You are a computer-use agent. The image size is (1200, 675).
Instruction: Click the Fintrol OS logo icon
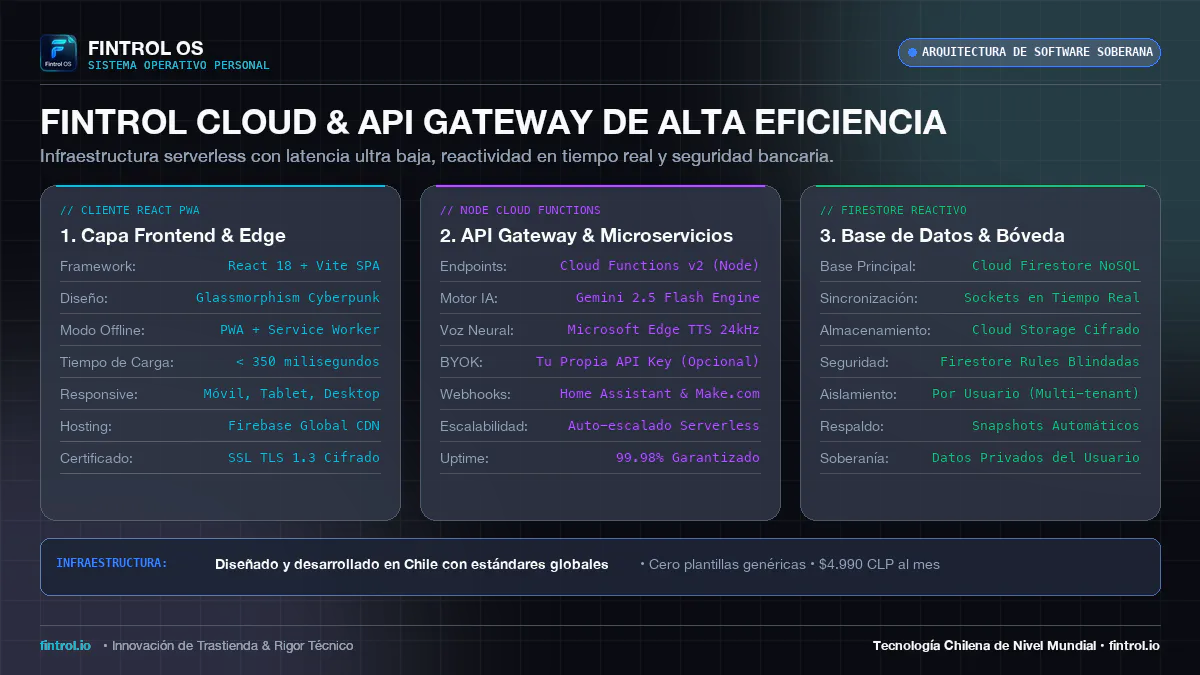tap(59, 54)
